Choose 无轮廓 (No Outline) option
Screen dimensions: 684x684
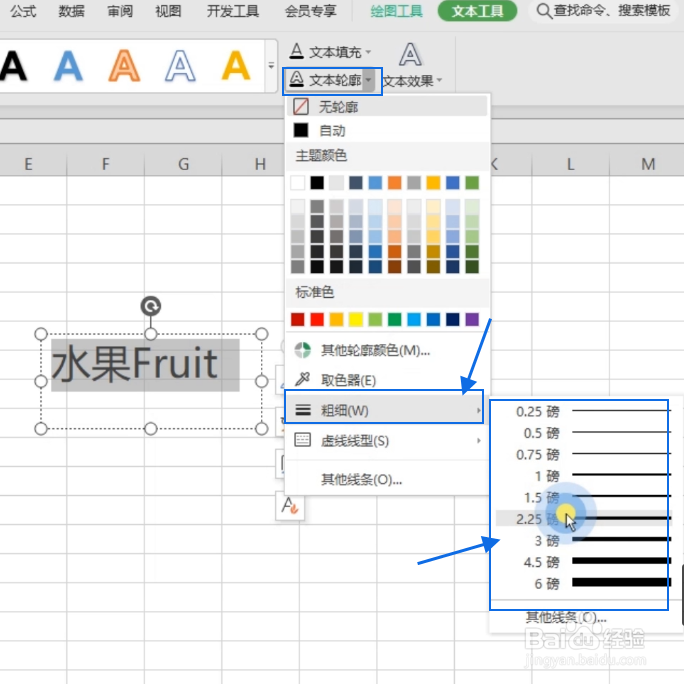(x=387, y=106)
